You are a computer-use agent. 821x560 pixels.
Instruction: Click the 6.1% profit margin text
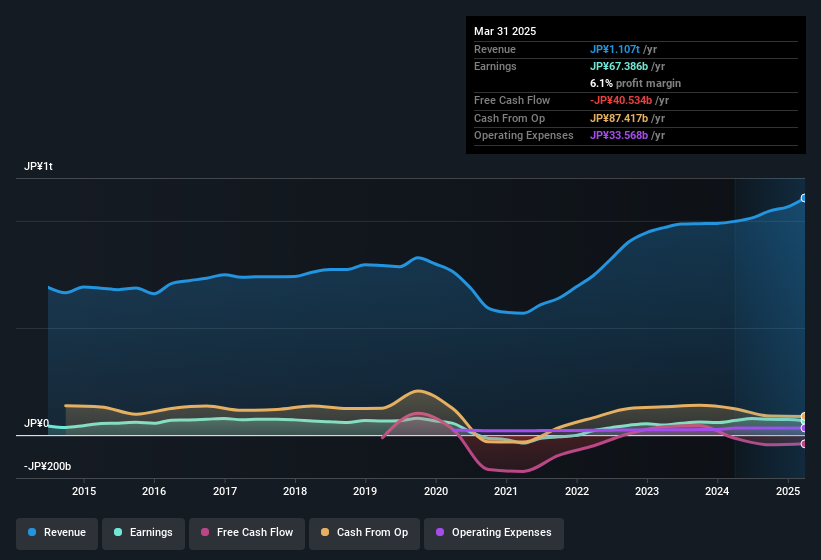[635, 83]
